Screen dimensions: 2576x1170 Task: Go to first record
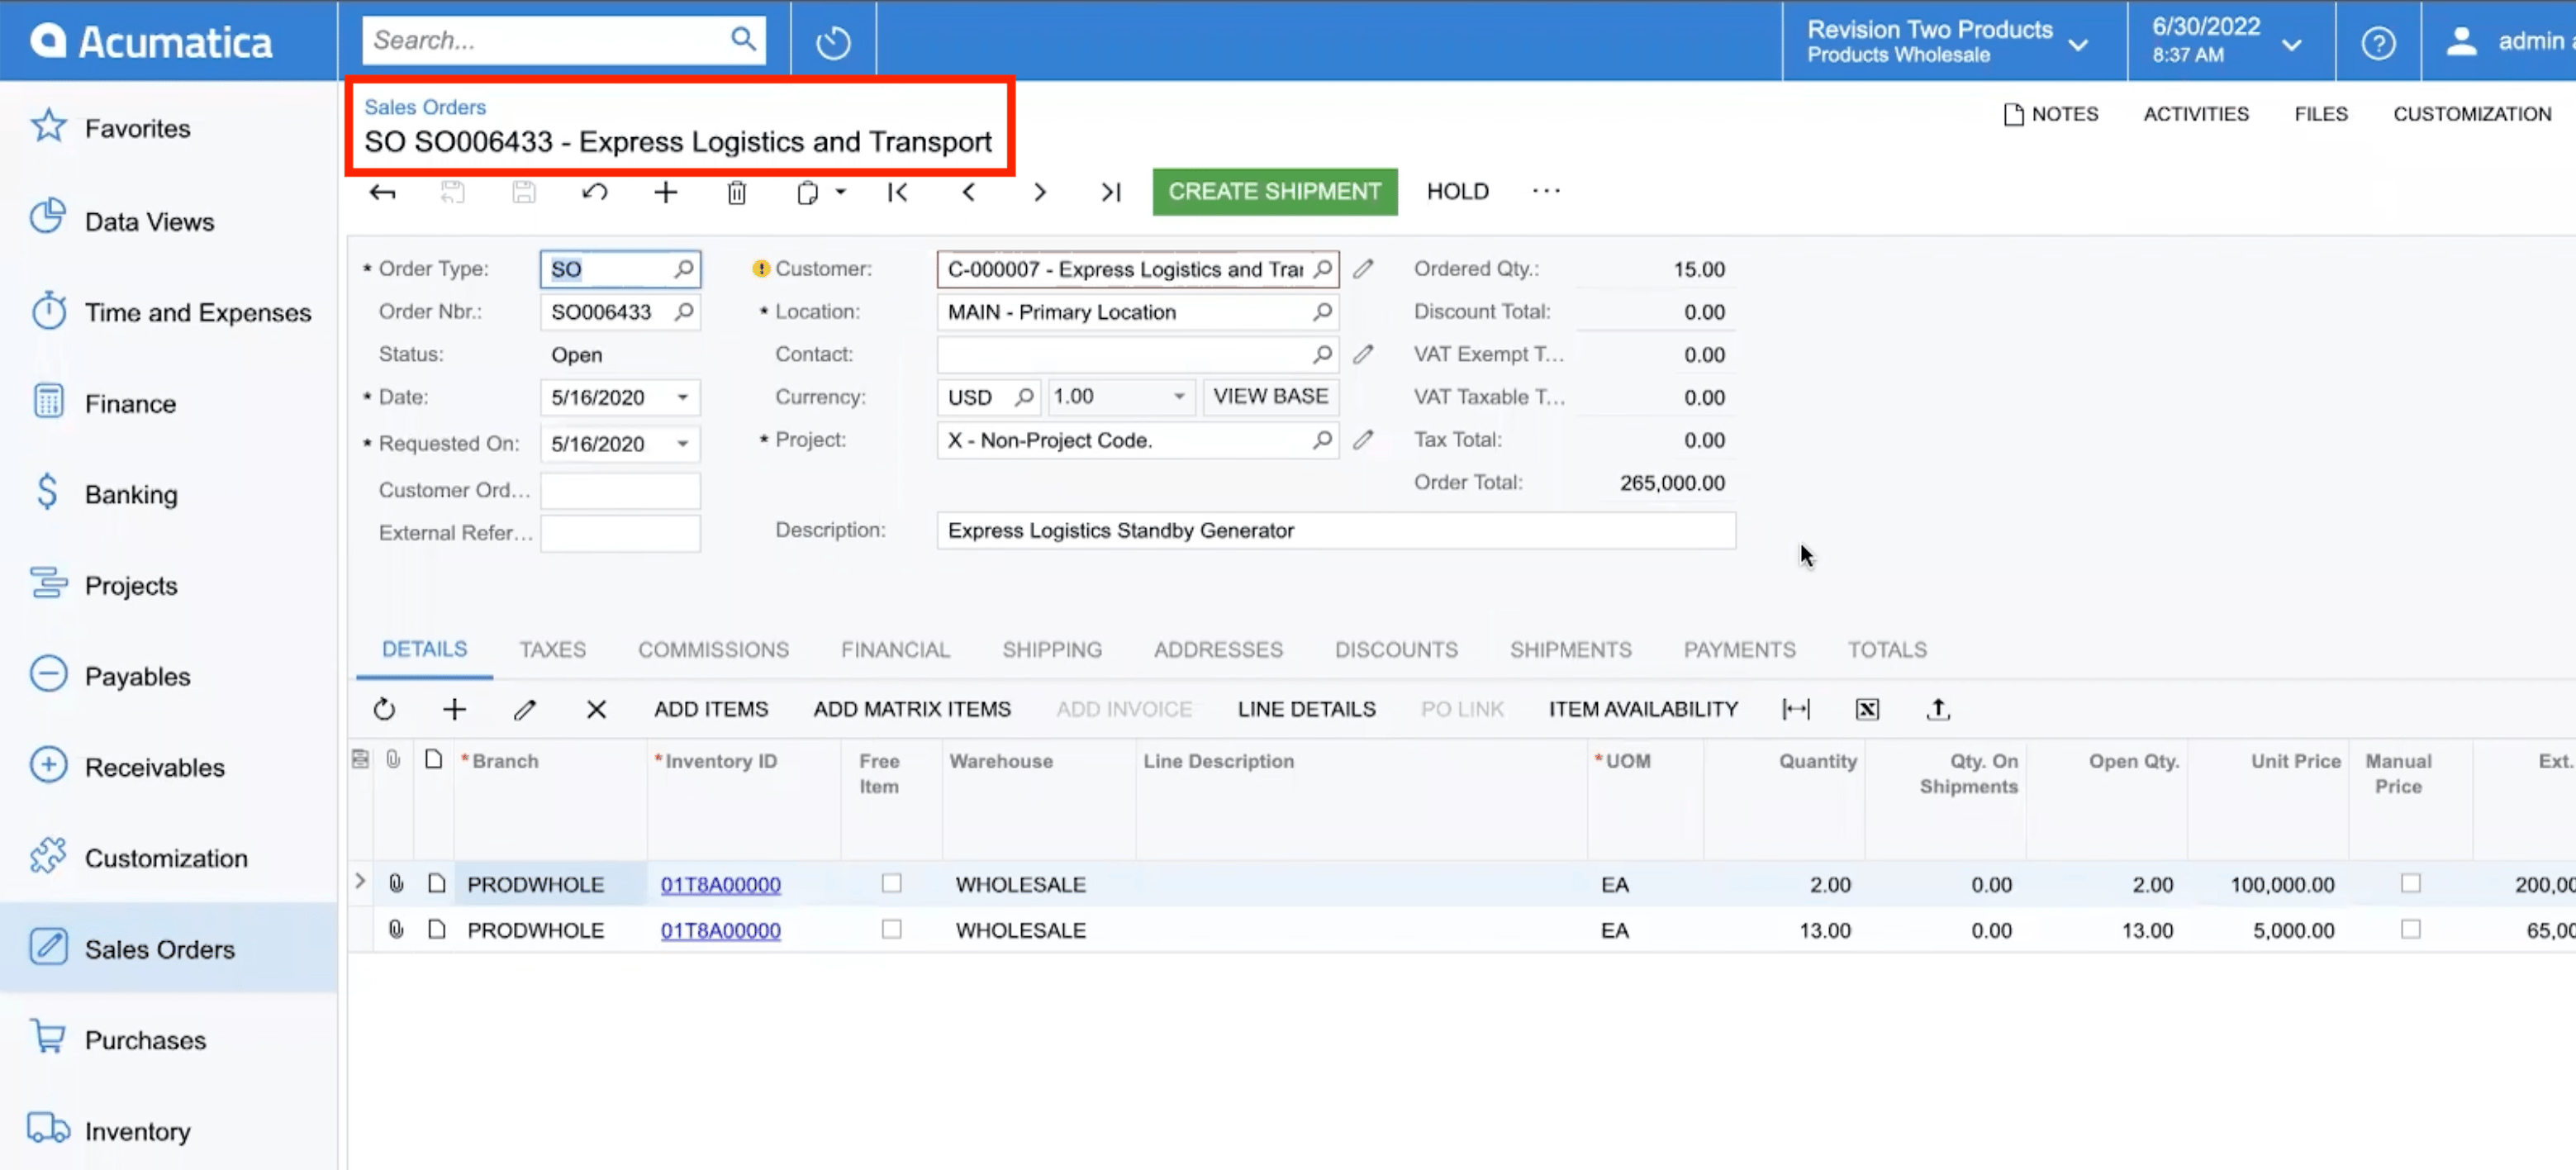[897, 192]
